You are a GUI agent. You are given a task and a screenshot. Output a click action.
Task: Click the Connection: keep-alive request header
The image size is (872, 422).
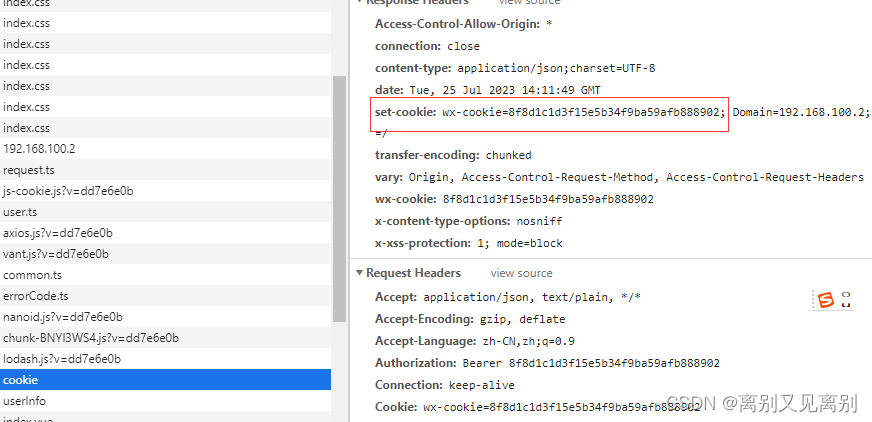coord(445,385)
